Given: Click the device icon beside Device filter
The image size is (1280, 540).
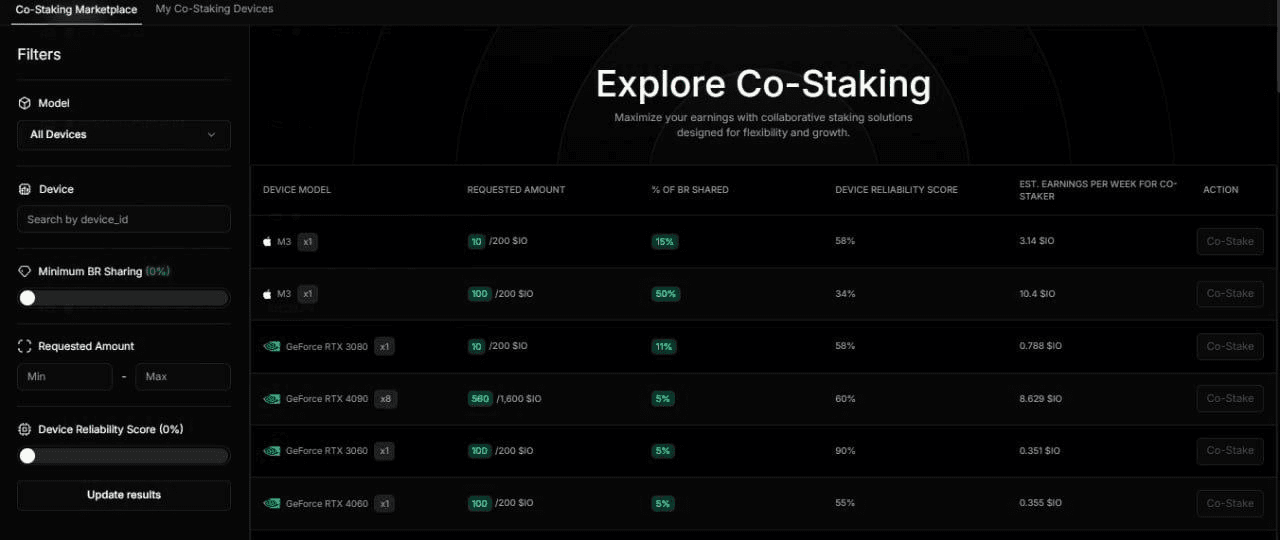Looking at the screenshot, I should [25, 189].
